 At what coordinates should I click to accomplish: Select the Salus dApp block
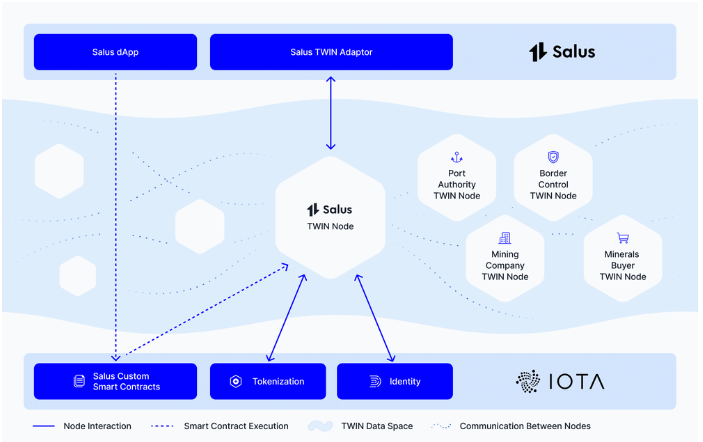(x=116, y=52)
